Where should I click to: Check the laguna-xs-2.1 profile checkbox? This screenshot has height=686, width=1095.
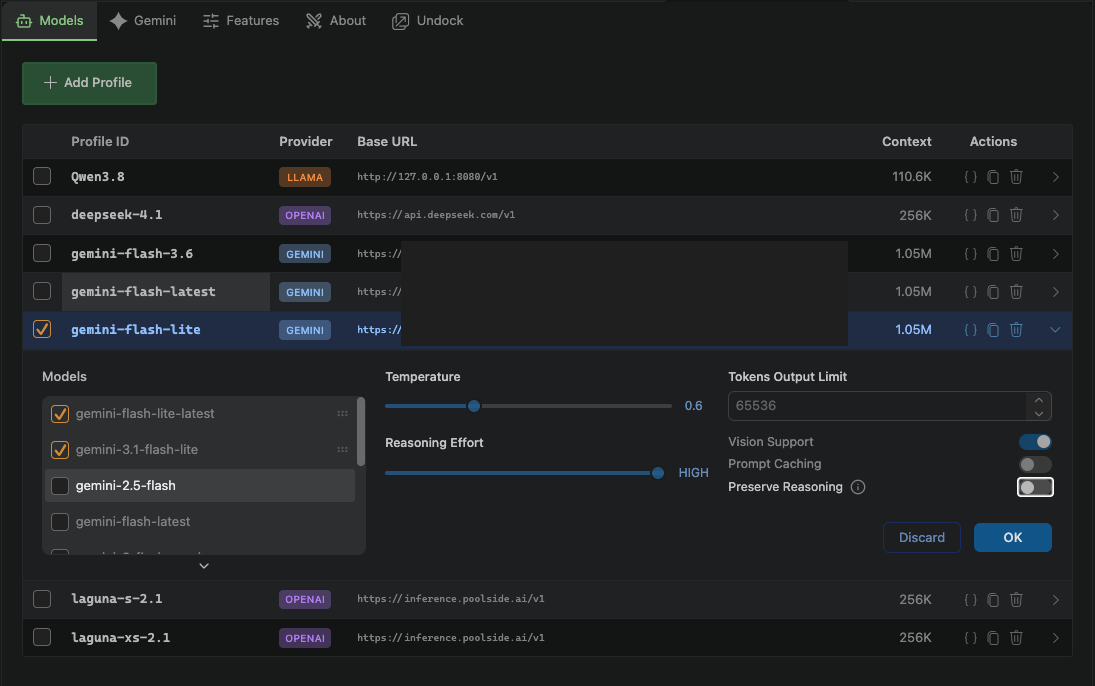pyautogui.click(x=42, y=637)
